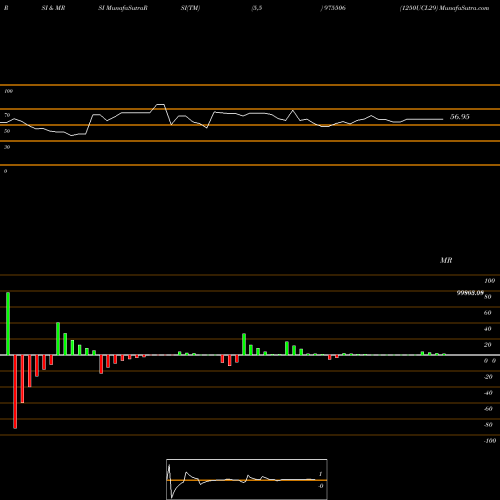
Task: Select the 70 level label on RSI axis
Action: click(x=7, y=115)
